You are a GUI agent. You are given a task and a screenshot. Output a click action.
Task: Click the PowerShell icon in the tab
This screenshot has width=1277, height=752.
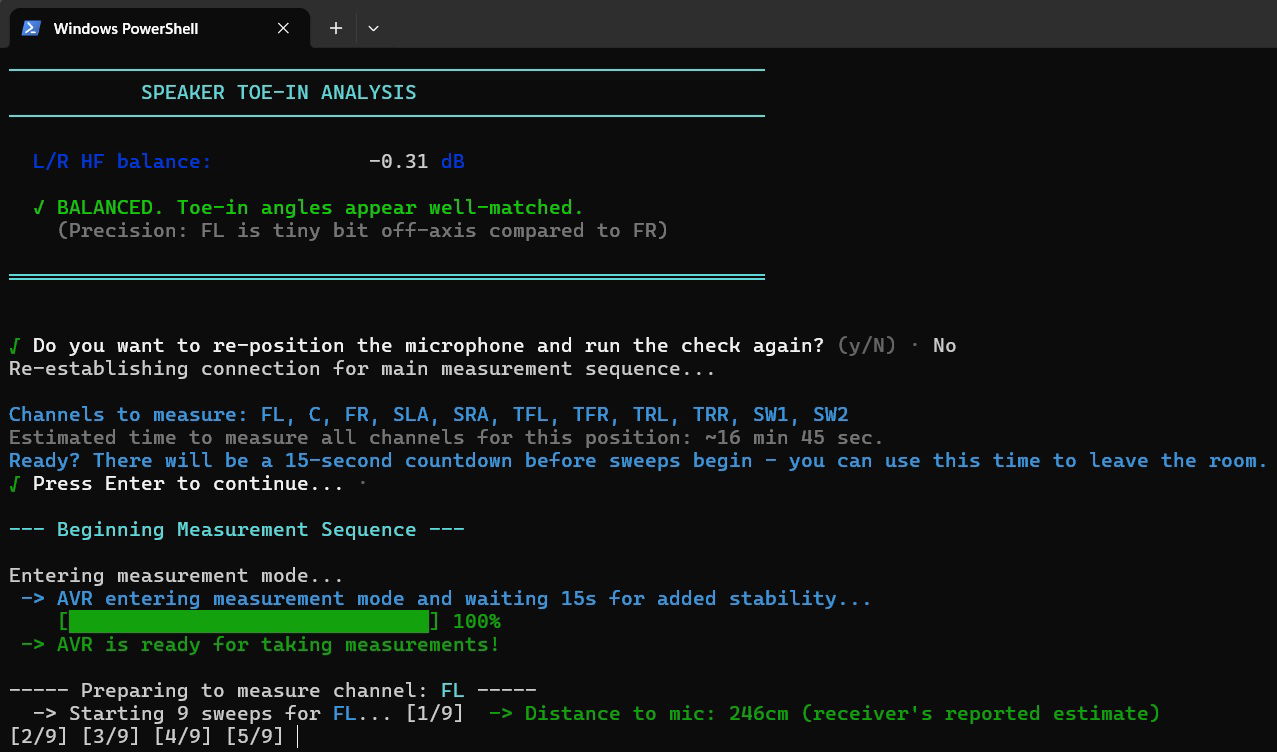point(31,28)
